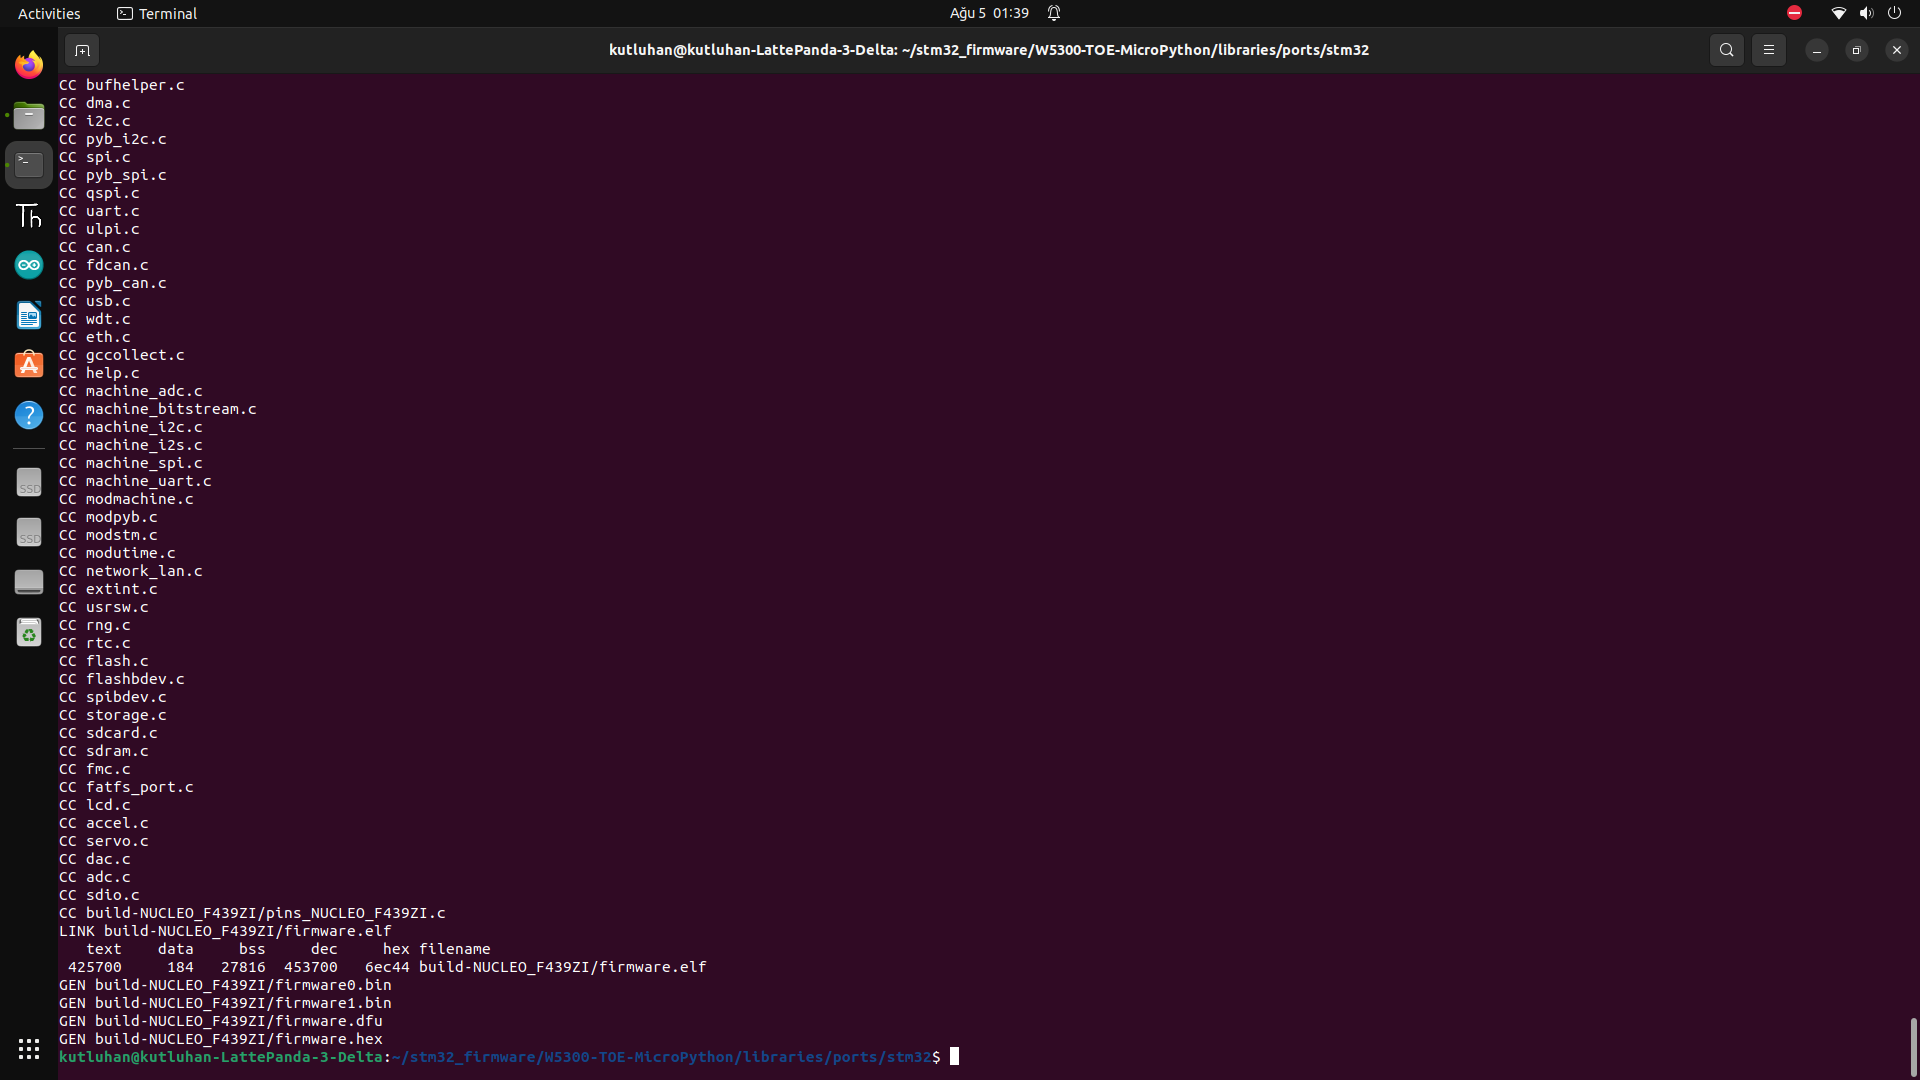The height and width of the screenshot is (1080, 1920).
Task: Open the Activities overview
Action: tap(48, 13)
